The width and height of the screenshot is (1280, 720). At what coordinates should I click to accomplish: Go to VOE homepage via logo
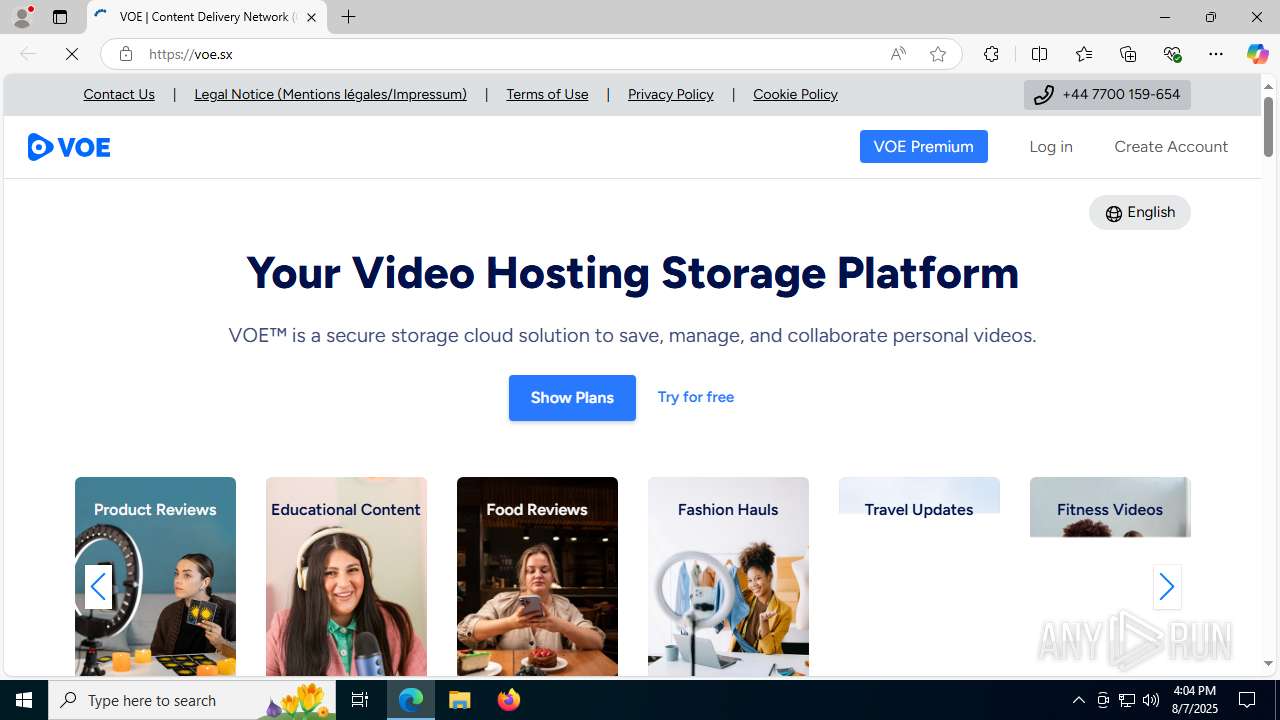coord(69,147)
